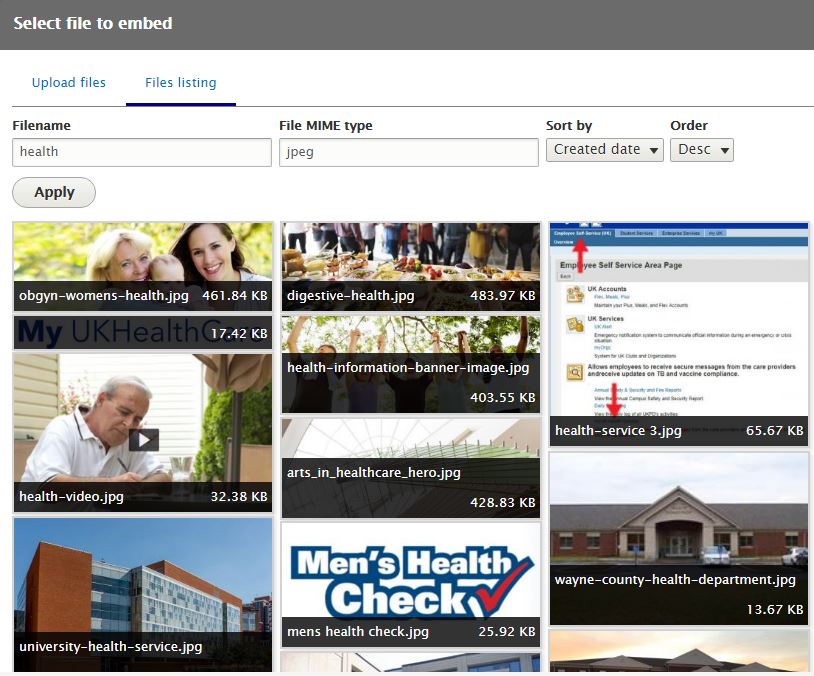
Task: Select health-information-banner-image.jpg file
Action: pos(411,364)
